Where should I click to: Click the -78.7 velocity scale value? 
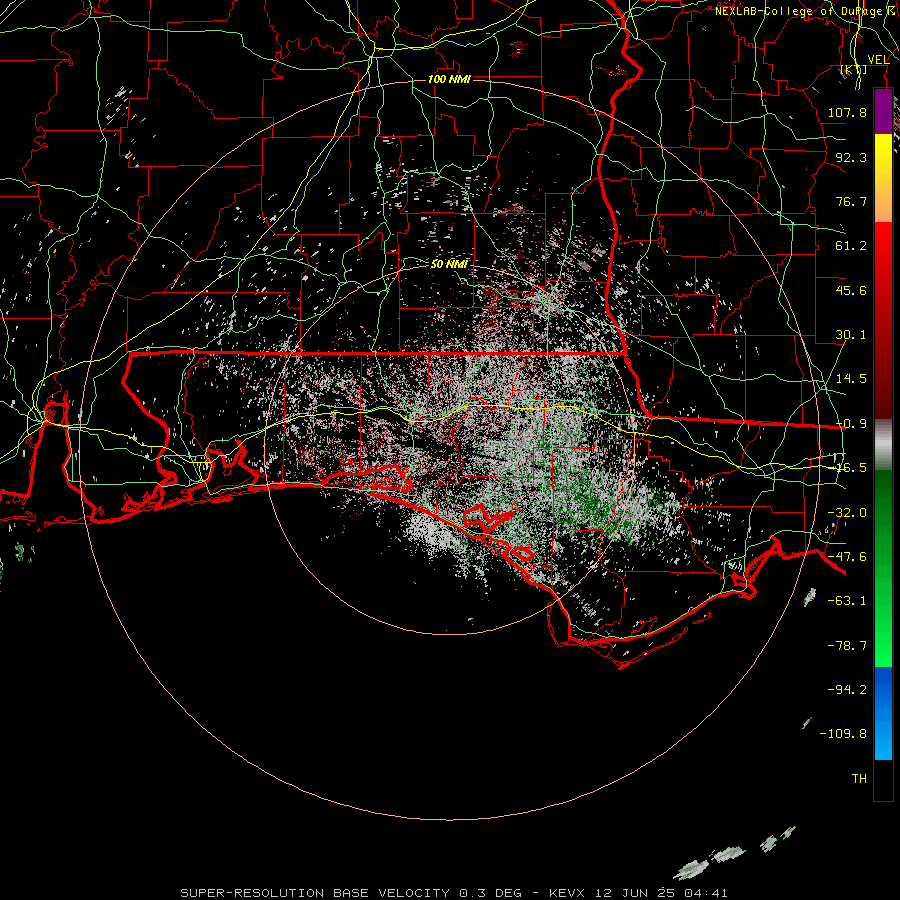(x=847, y=646)
